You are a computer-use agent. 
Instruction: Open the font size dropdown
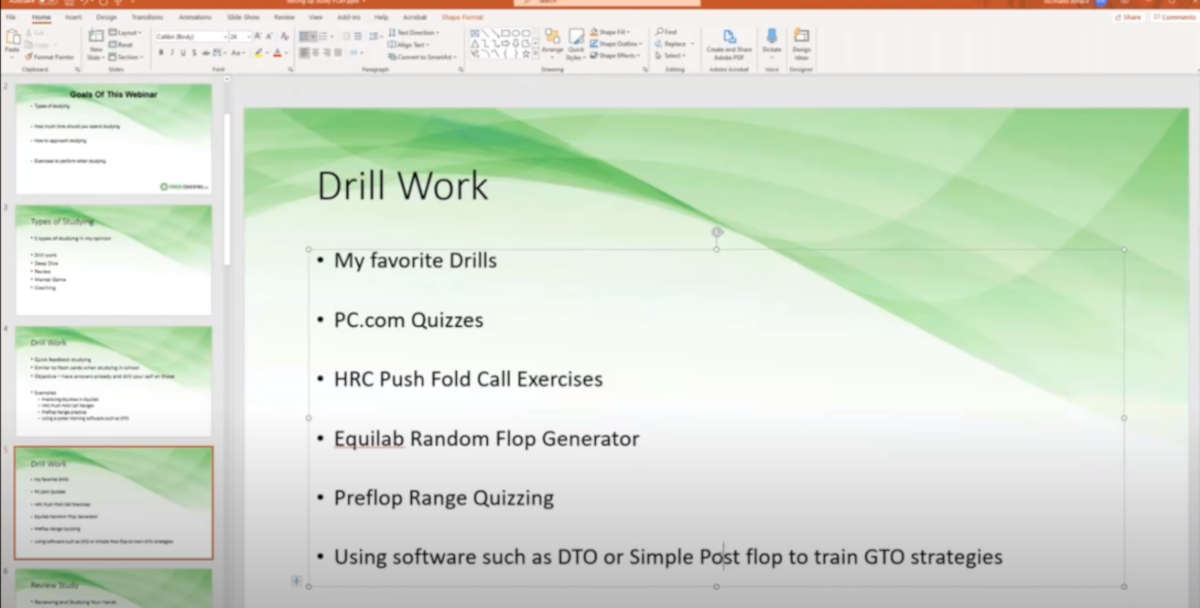(x=238, y=36)
